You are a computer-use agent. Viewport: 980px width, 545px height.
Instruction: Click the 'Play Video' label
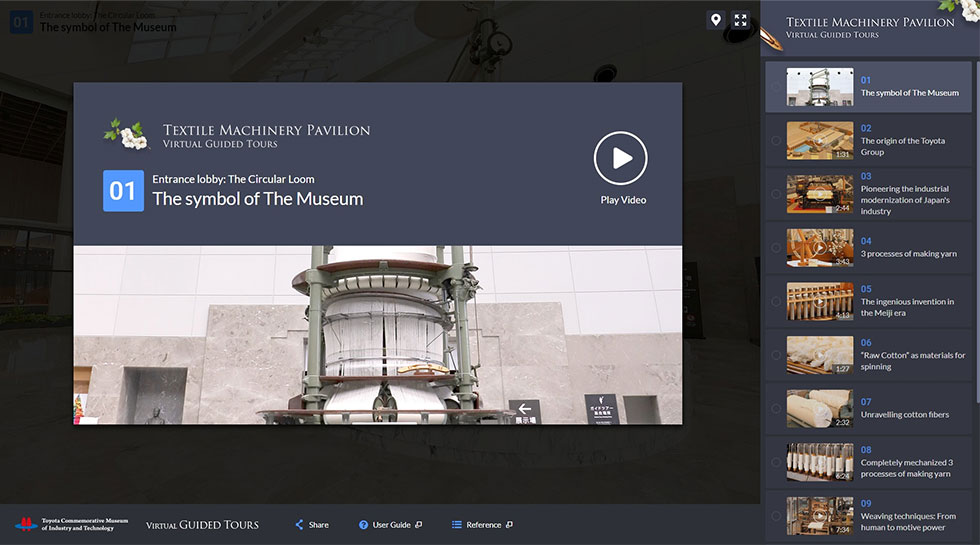pos(623,200)
